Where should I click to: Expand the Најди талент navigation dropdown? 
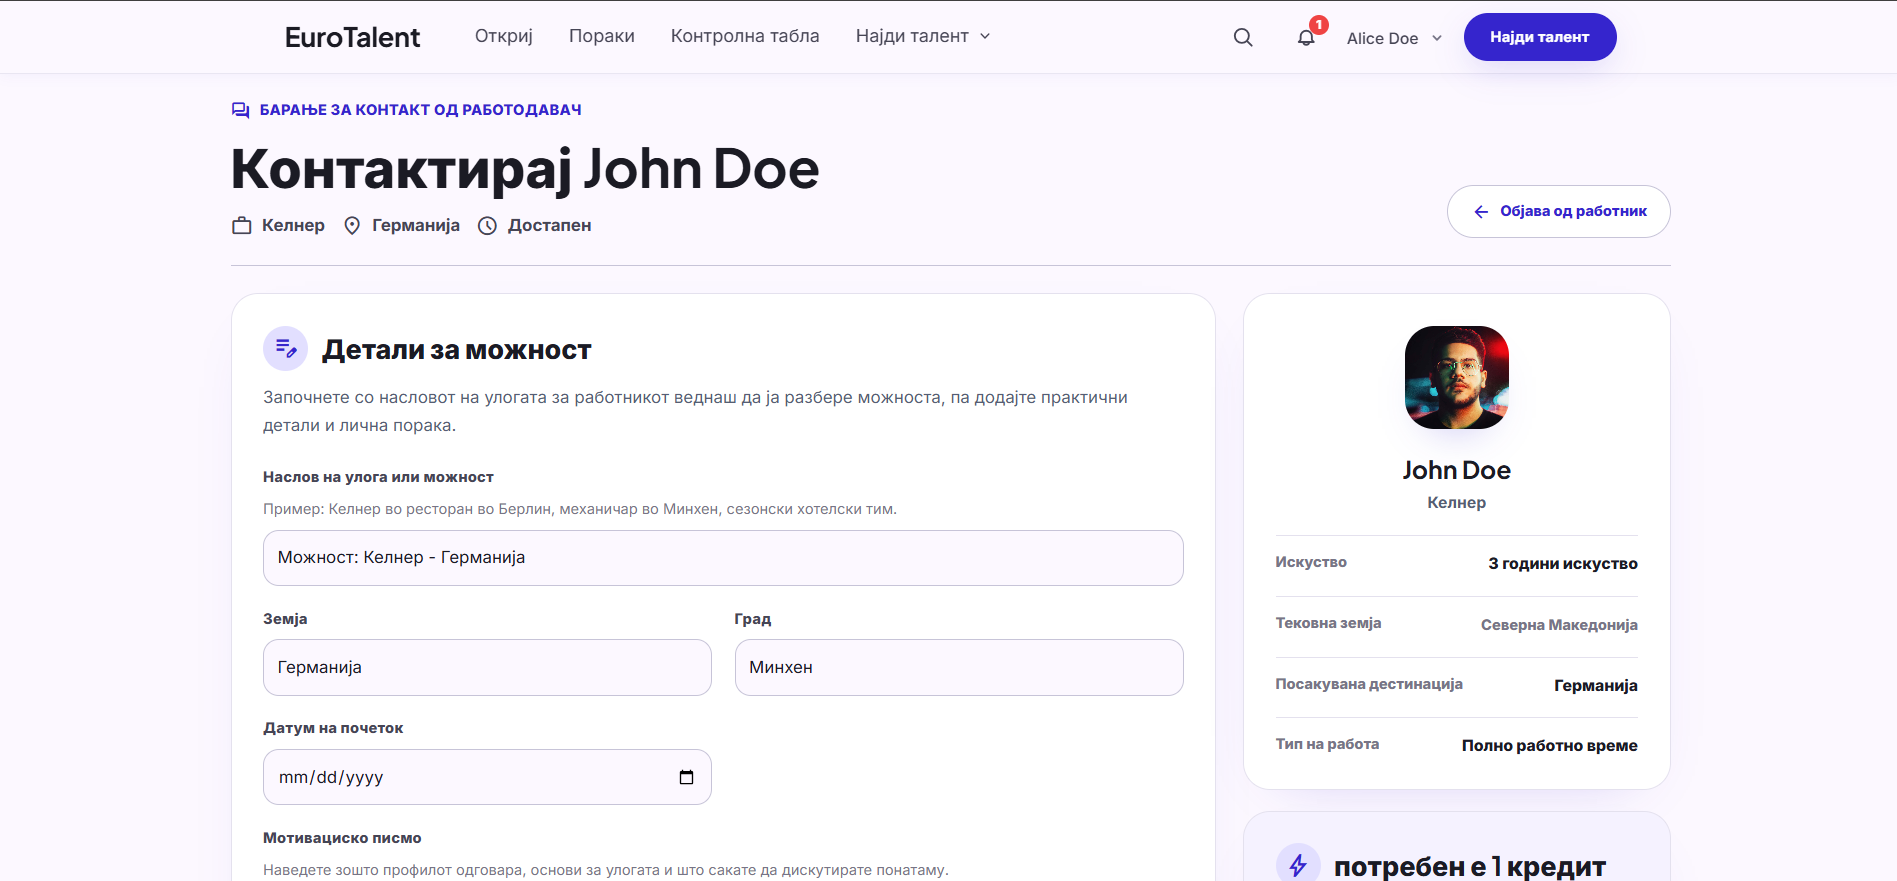pos(923,36)
